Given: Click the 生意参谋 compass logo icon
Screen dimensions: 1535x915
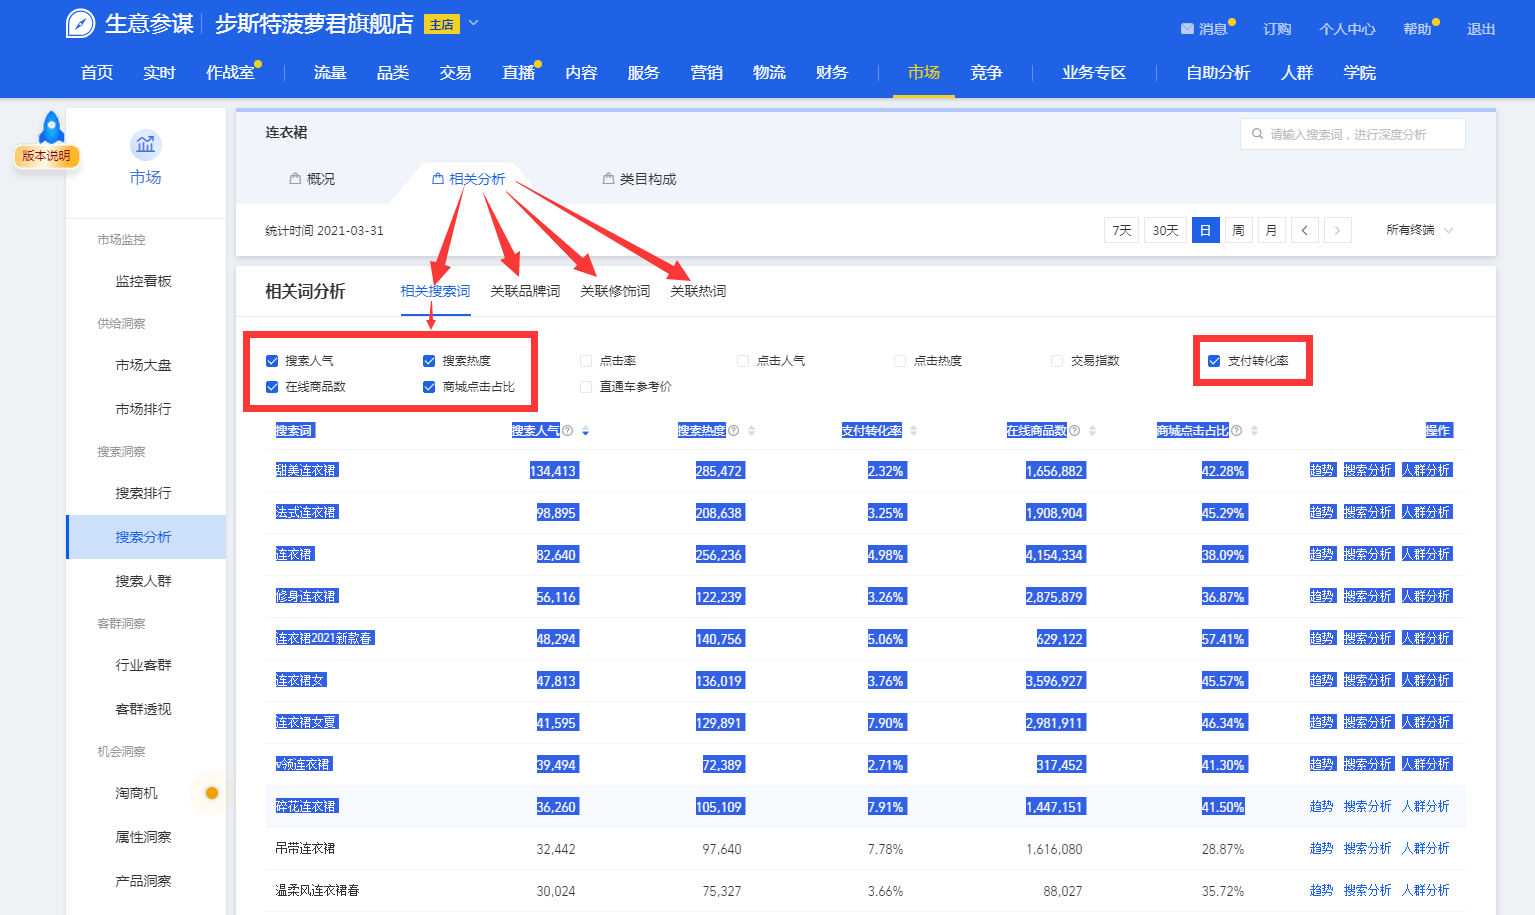Looking at the screenshot, I should tap(80, 24).
